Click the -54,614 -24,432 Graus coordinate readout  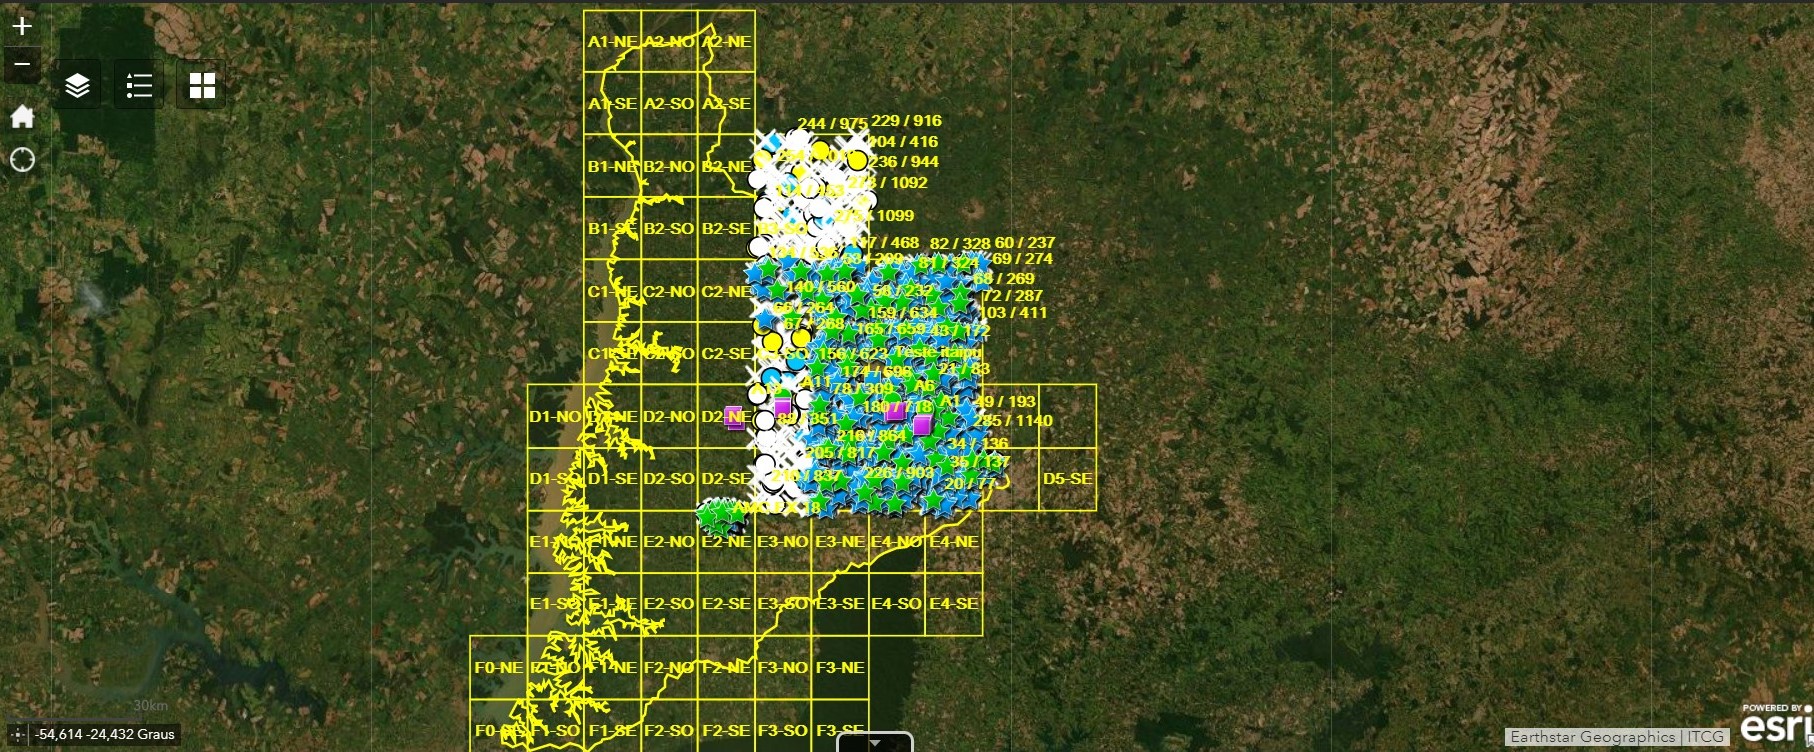(105, 734)
